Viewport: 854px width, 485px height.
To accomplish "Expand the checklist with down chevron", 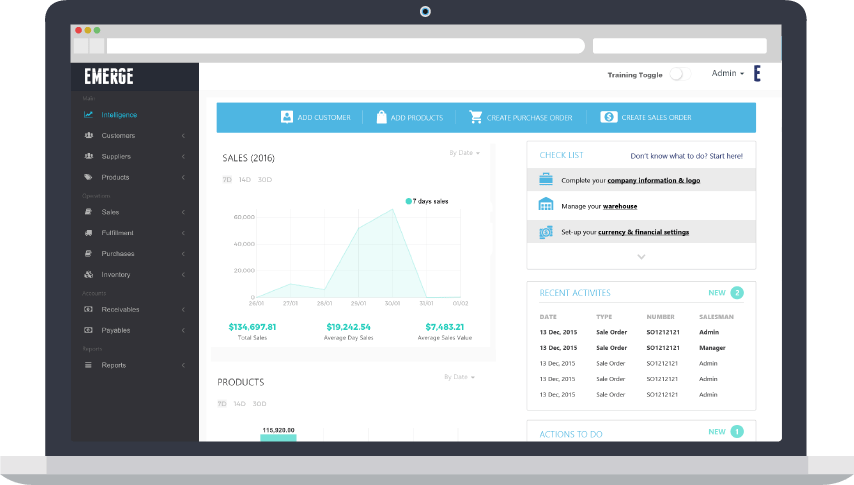I will click(641, 257).
